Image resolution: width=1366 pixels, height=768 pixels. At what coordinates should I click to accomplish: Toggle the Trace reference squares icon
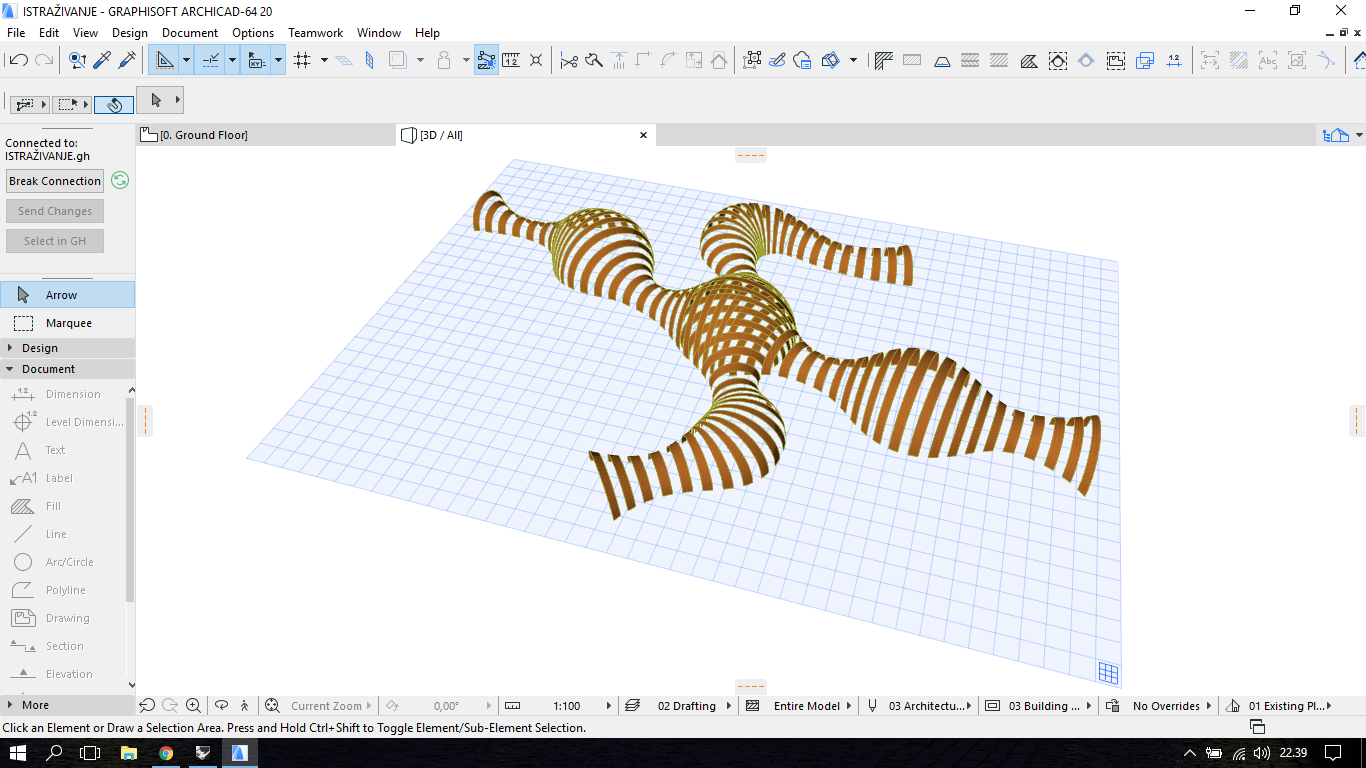tap(398, 60)
